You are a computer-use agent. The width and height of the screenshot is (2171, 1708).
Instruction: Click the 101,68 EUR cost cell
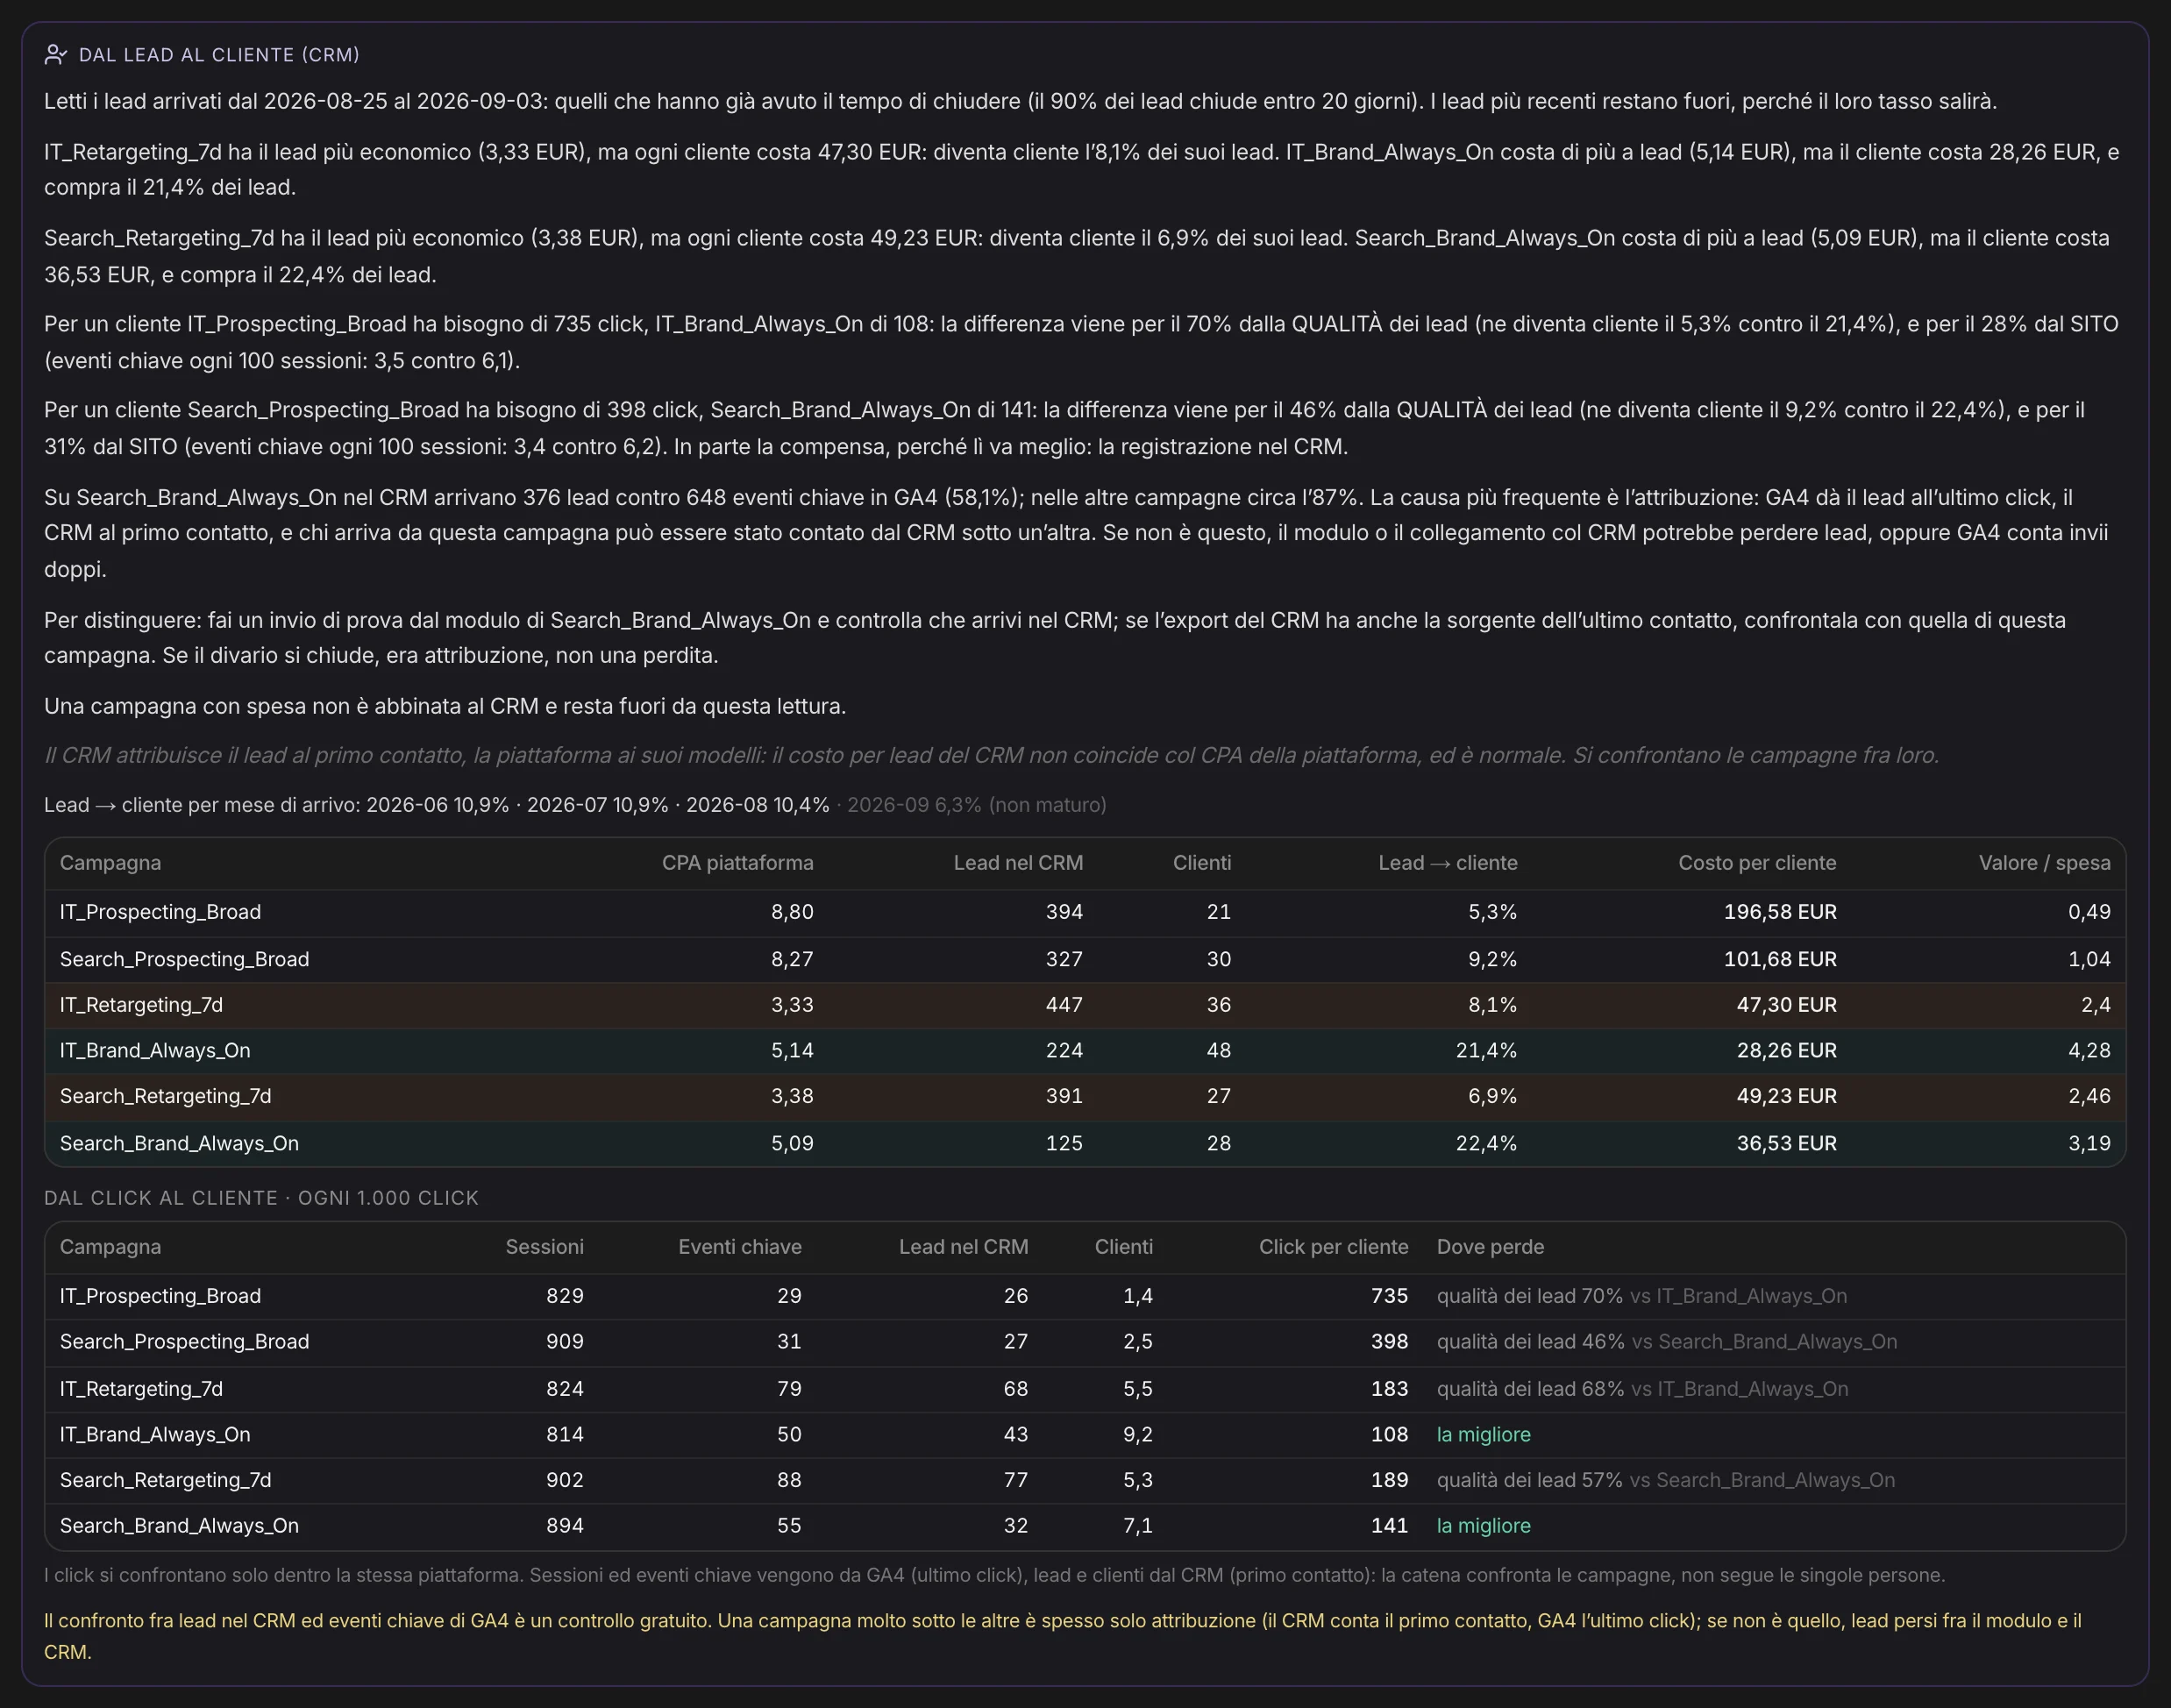coord(1780,959)
